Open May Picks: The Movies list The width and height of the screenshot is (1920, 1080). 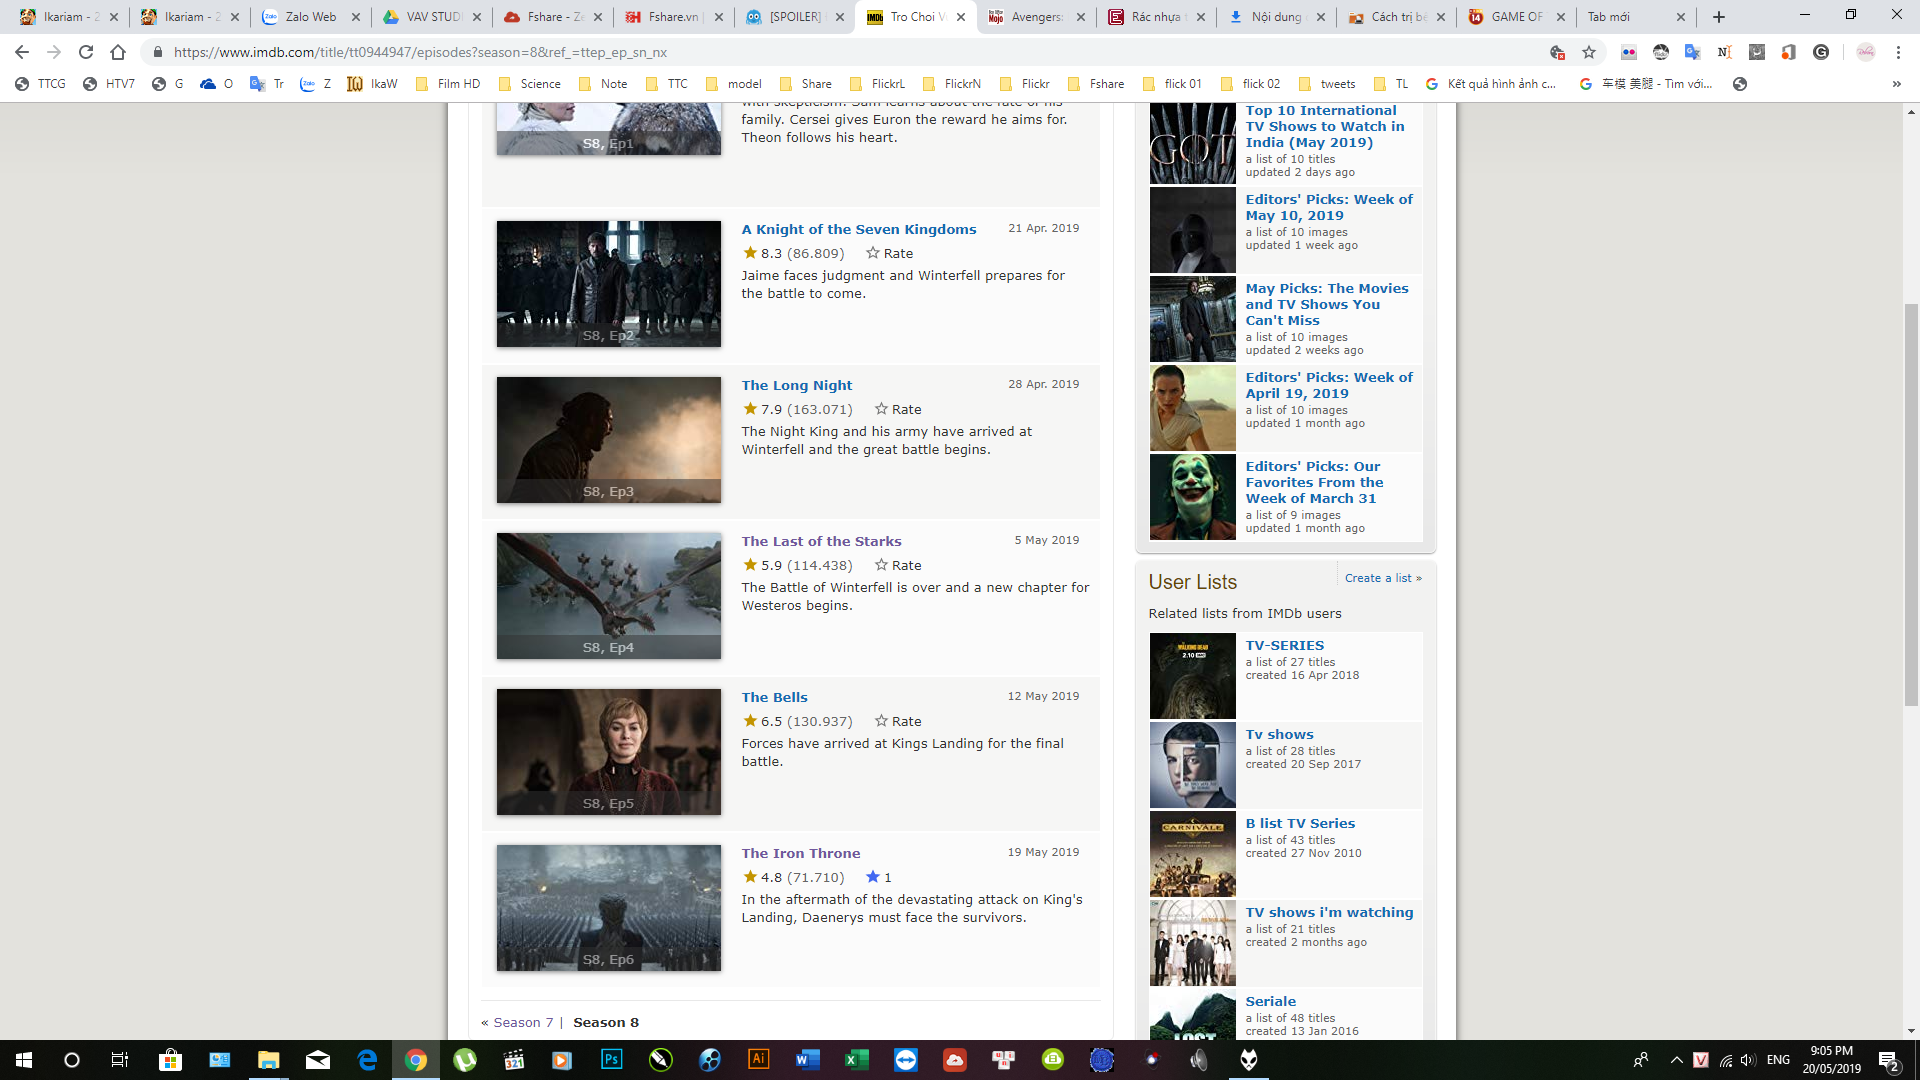1326,304
